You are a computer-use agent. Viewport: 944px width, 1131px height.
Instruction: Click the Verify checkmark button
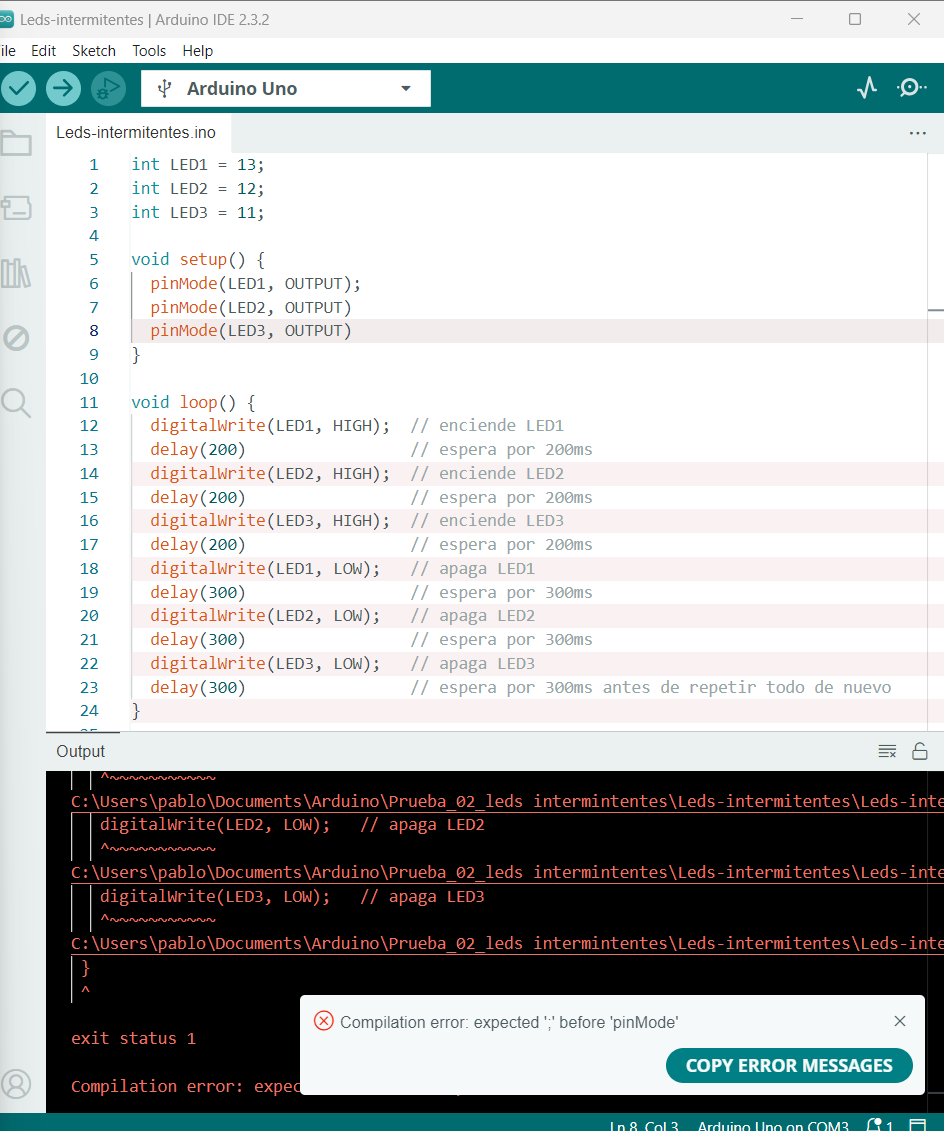pyautogui.click(x=18, y=89)
